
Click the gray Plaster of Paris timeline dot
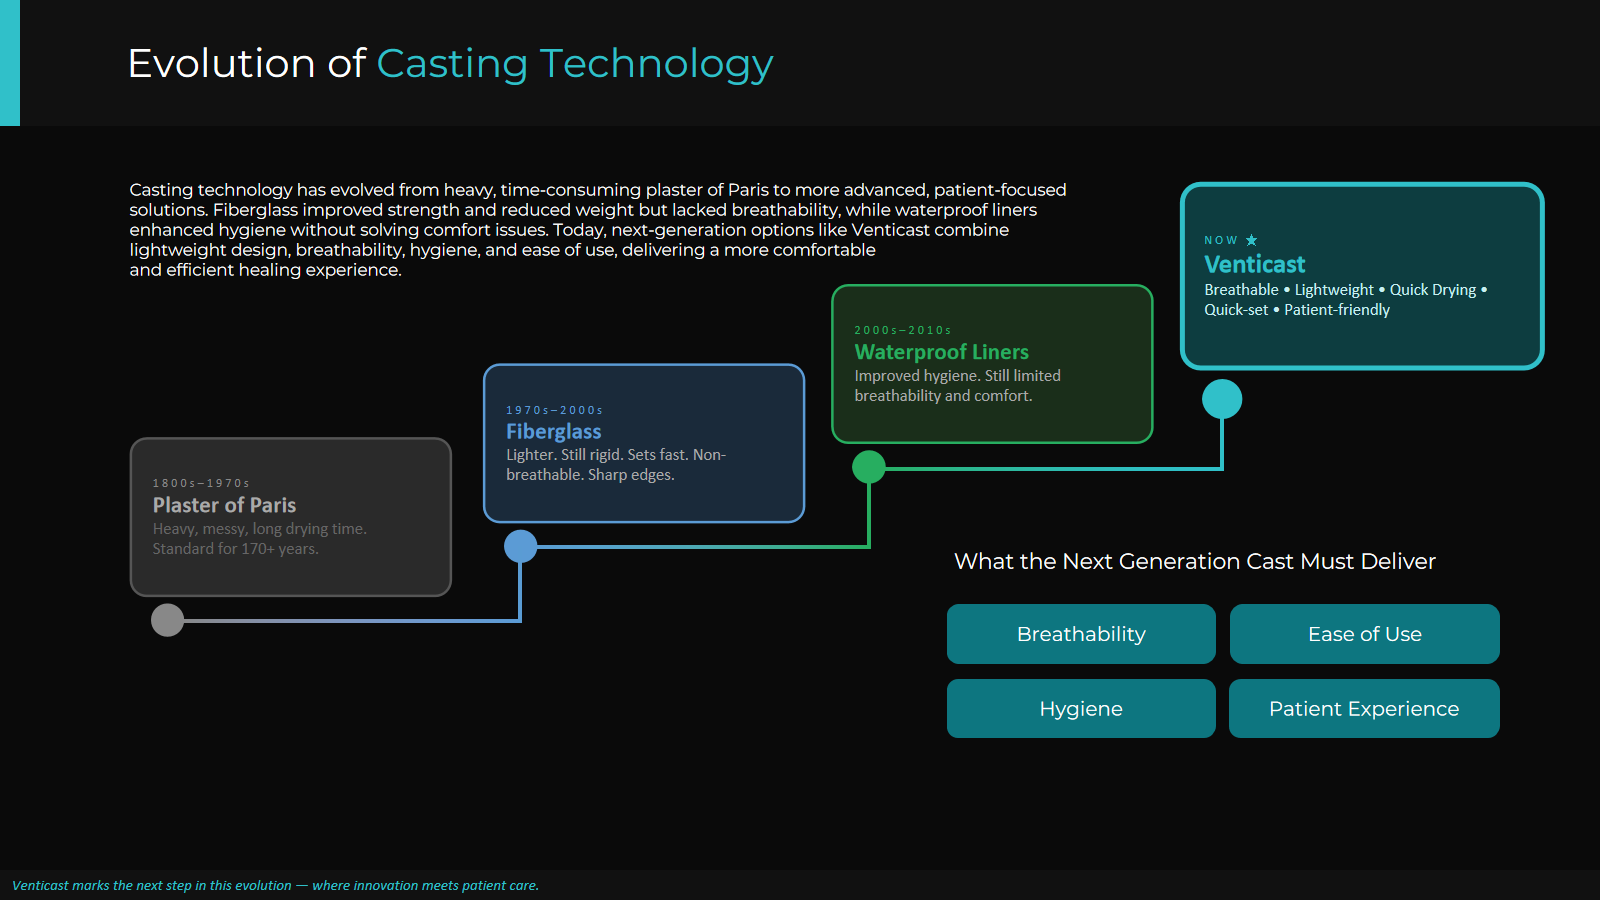[168, 620]
